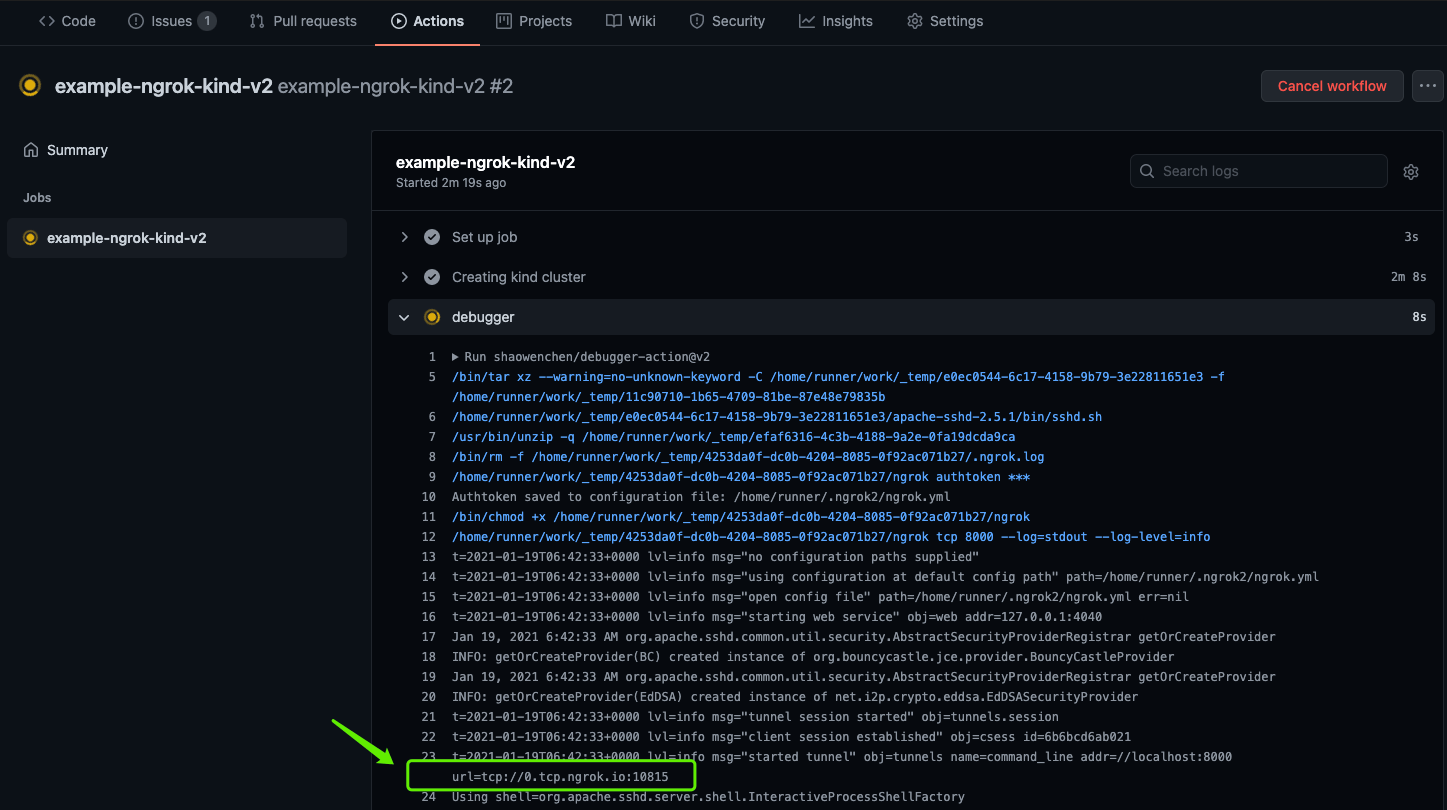Click the workflow running status icon beside title

click(30, 86)
